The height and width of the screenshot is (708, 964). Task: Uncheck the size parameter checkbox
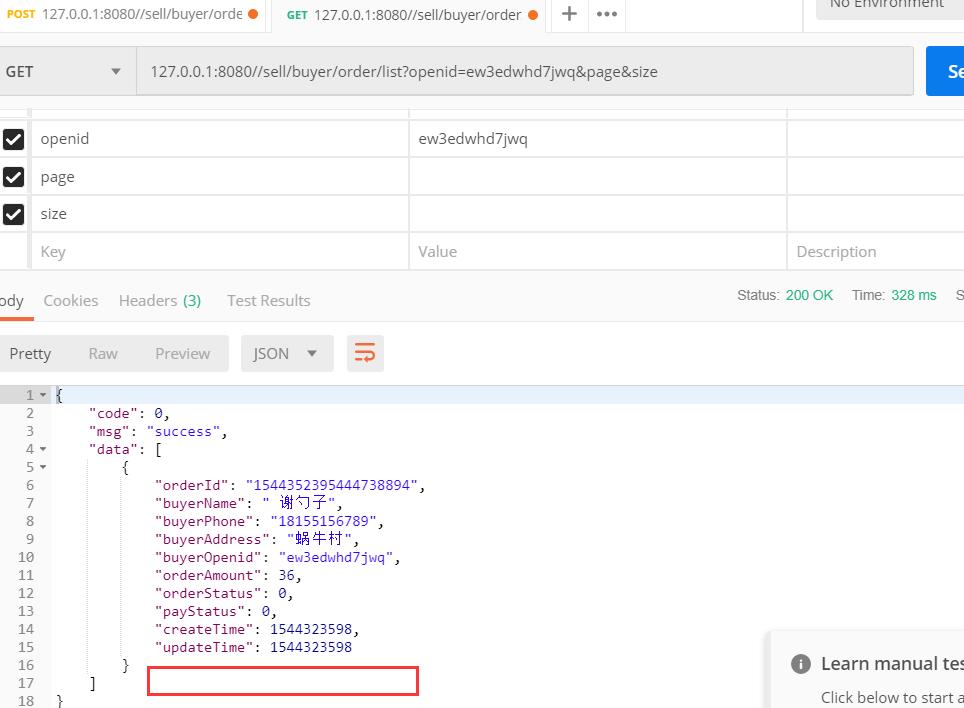[14, 214]
